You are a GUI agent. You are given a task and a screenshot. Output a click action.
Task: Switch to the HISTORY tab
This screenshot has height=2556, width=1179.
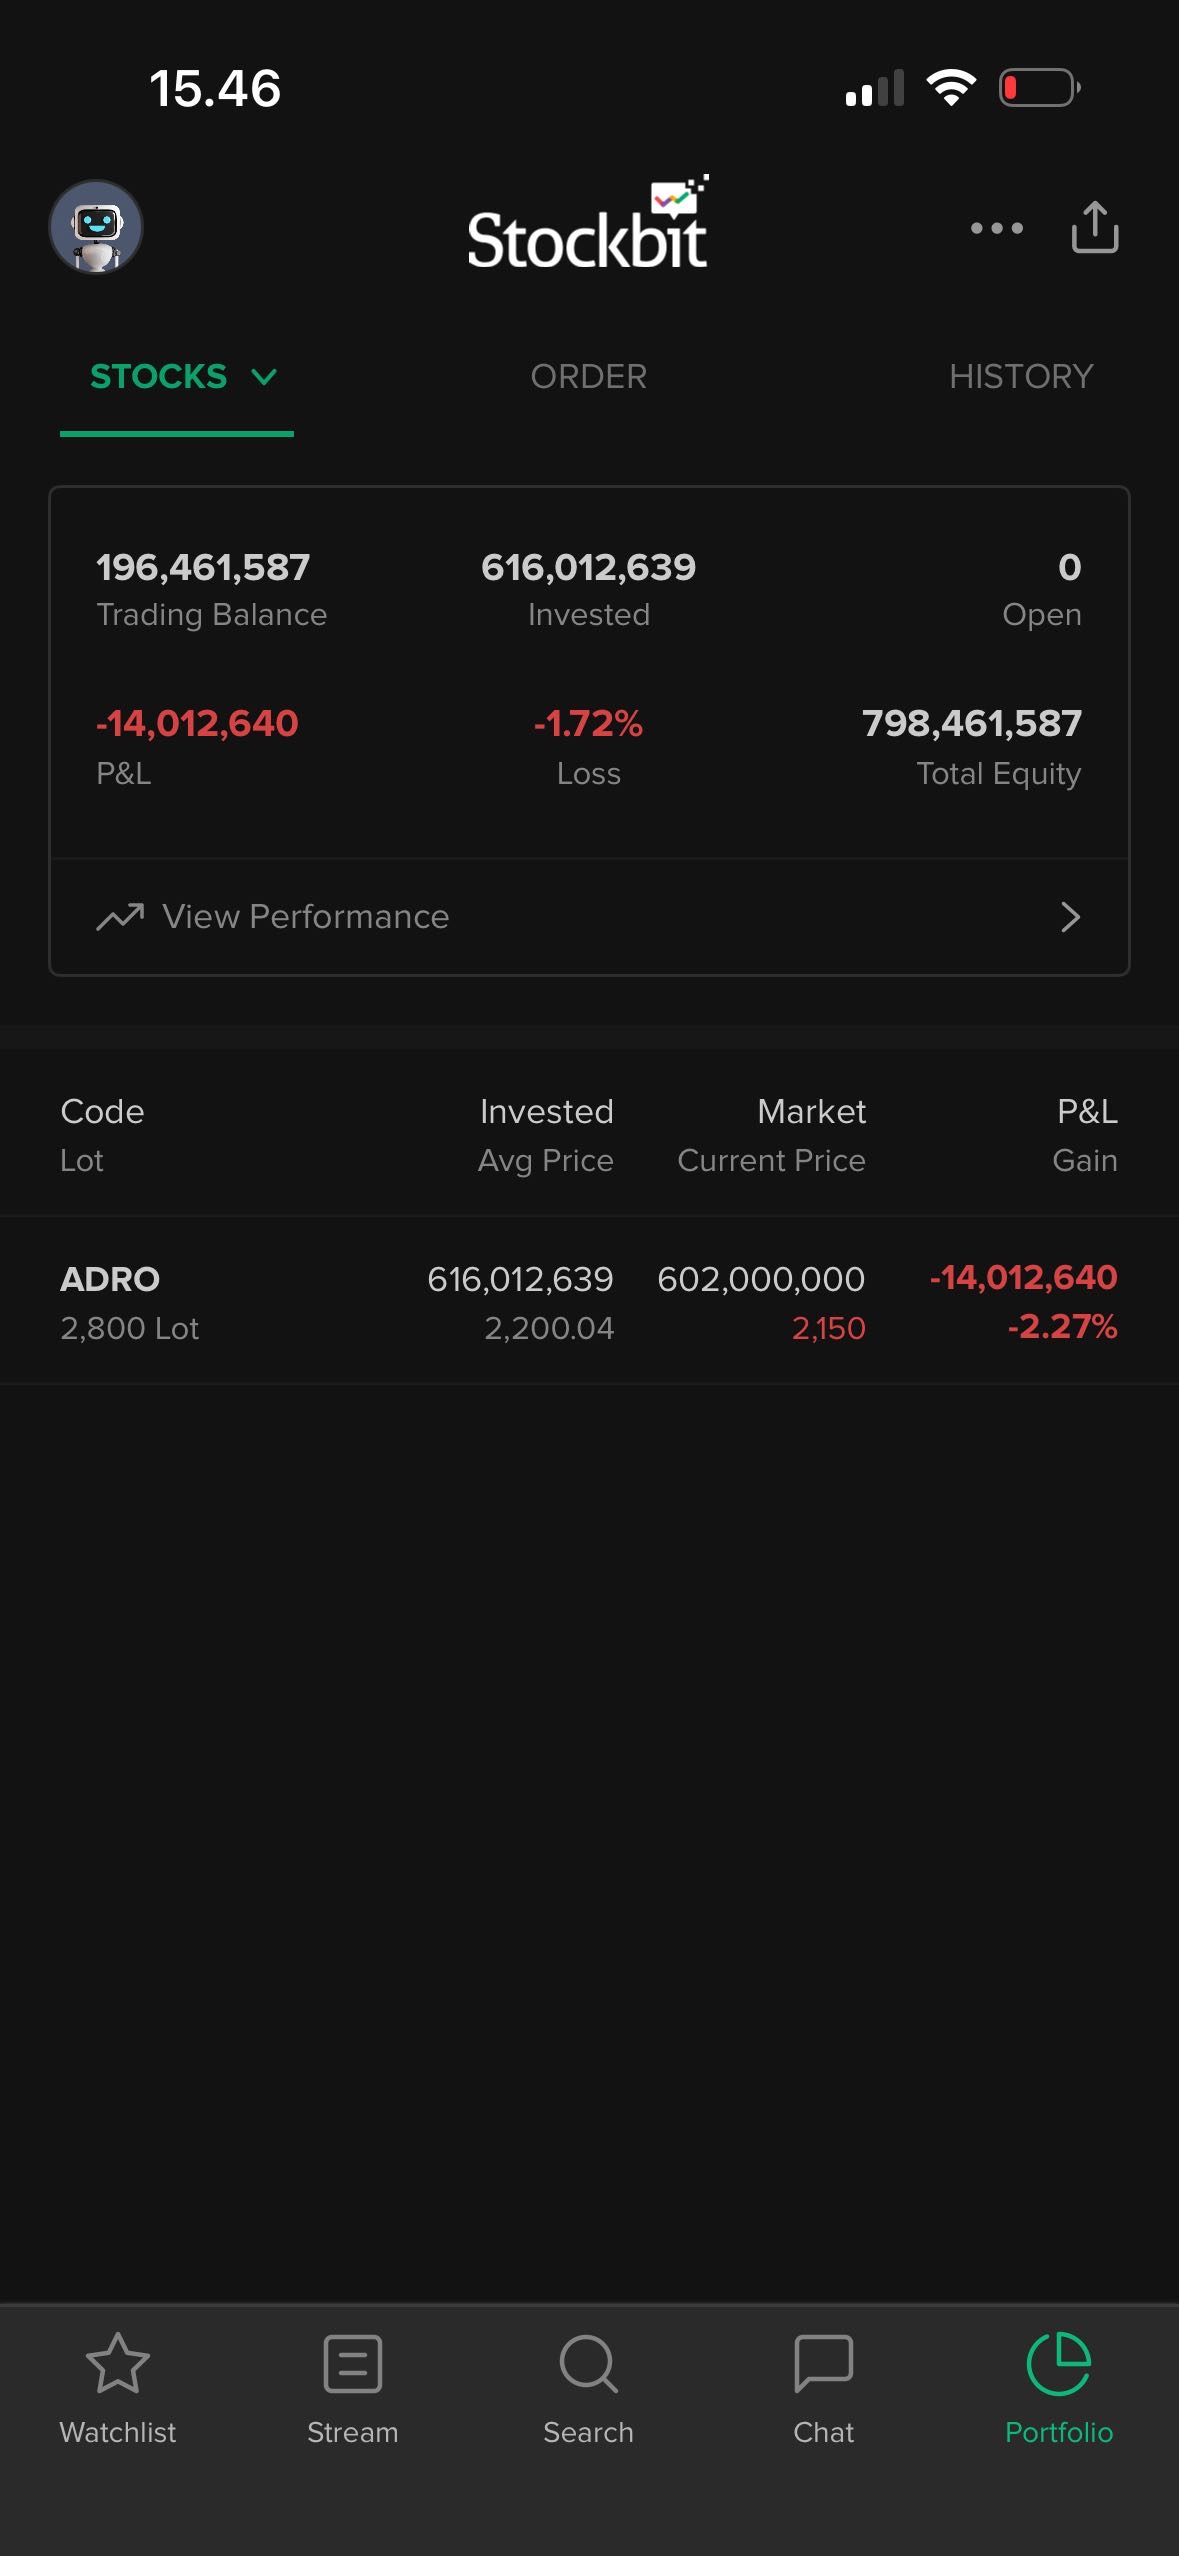point(1020,377)
